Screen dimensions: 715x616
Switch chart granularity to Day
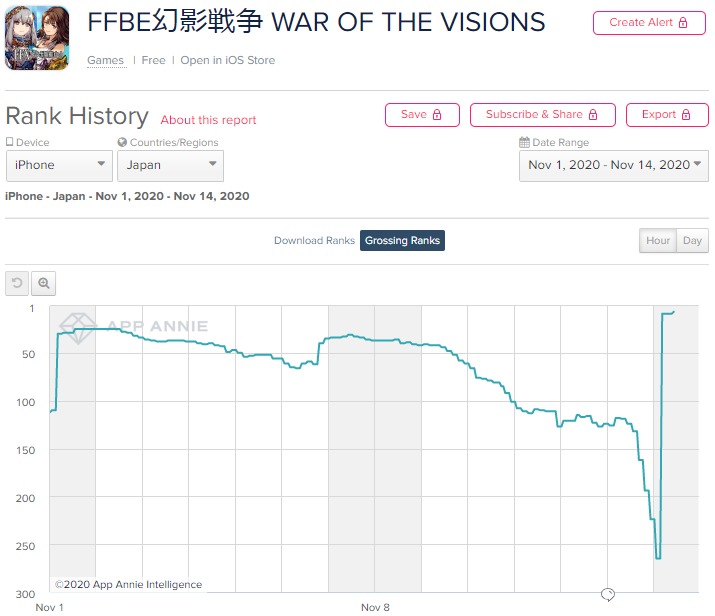point(692,240)
